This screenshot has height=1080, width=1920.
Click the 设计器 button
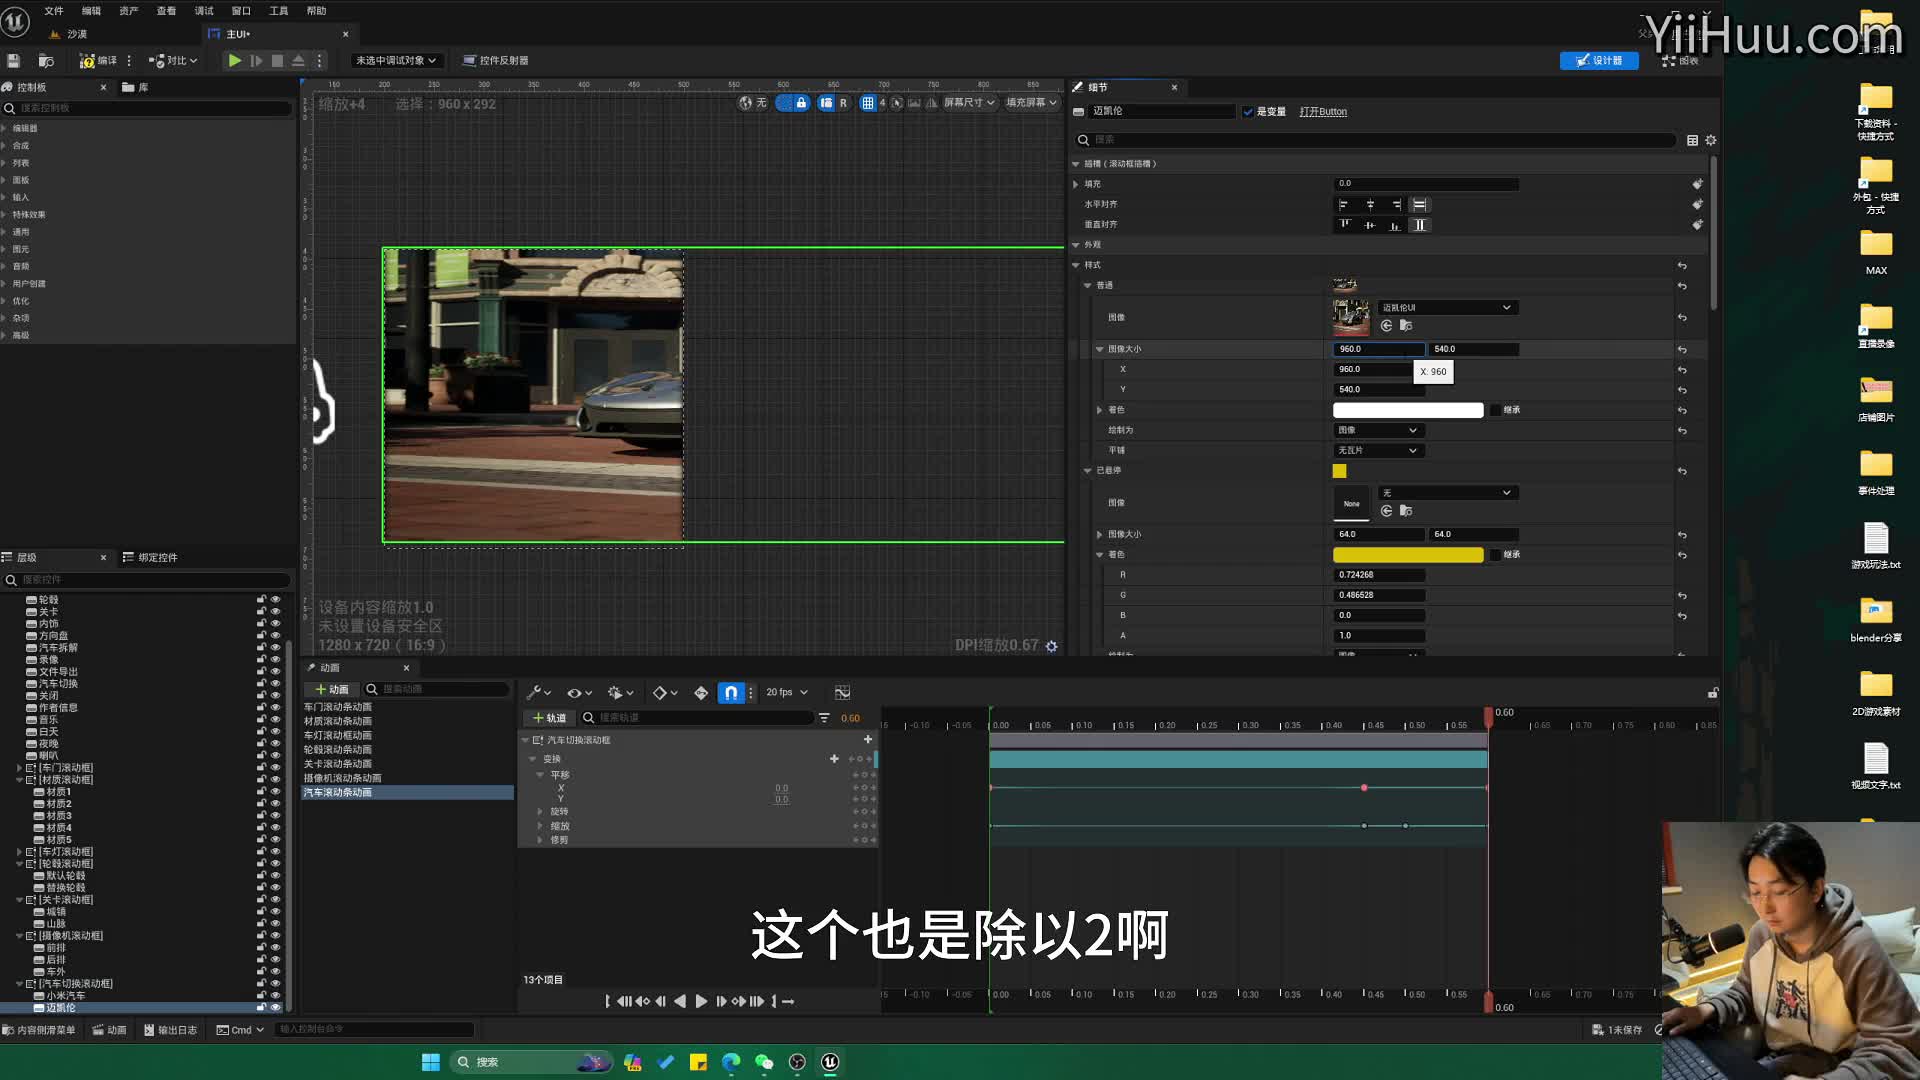point(1599,61)
